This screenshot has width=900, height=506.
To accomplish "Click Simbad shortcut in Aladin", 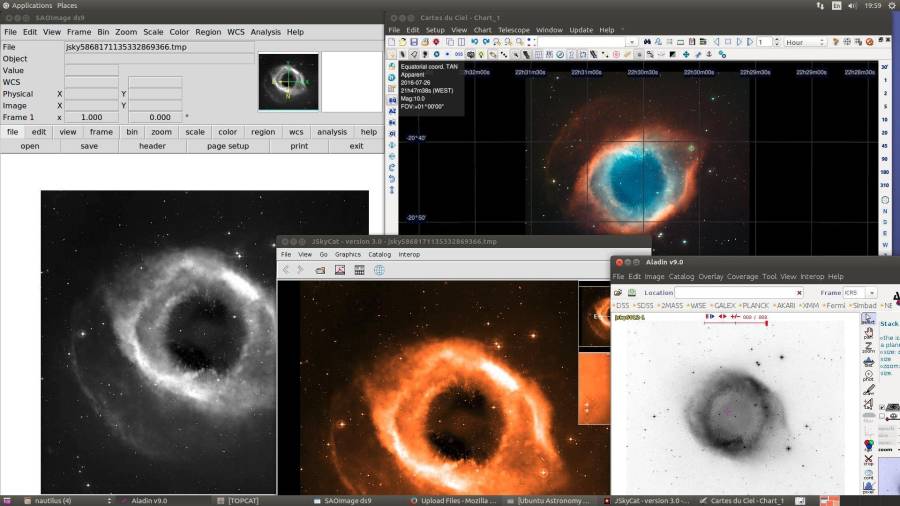I will click(x=864, y=306).
